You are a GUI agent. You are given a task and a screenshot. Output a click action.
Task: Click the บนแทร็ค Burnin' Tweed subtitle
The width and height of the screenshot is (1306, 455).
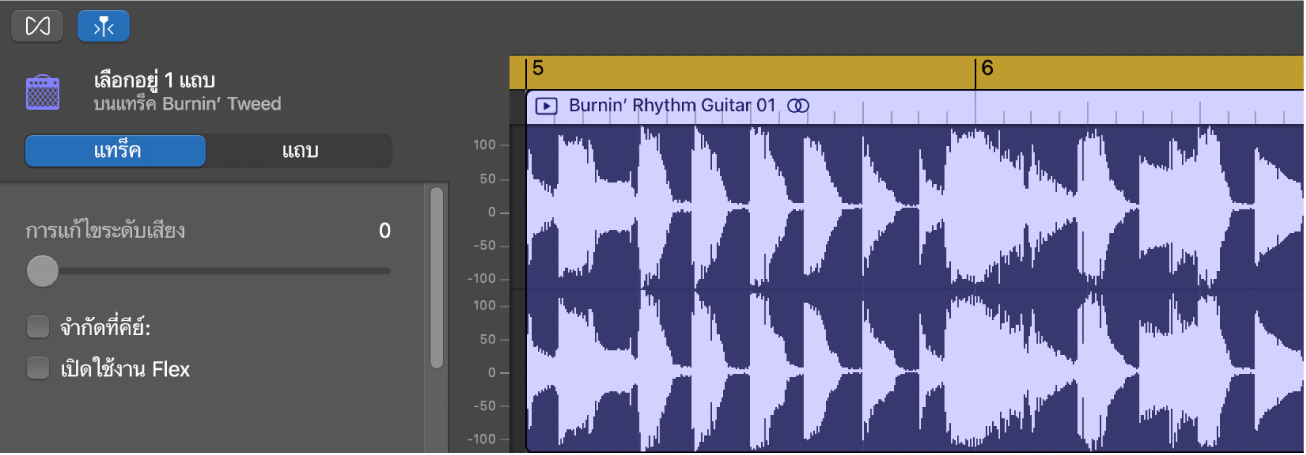tap(187, 103)
